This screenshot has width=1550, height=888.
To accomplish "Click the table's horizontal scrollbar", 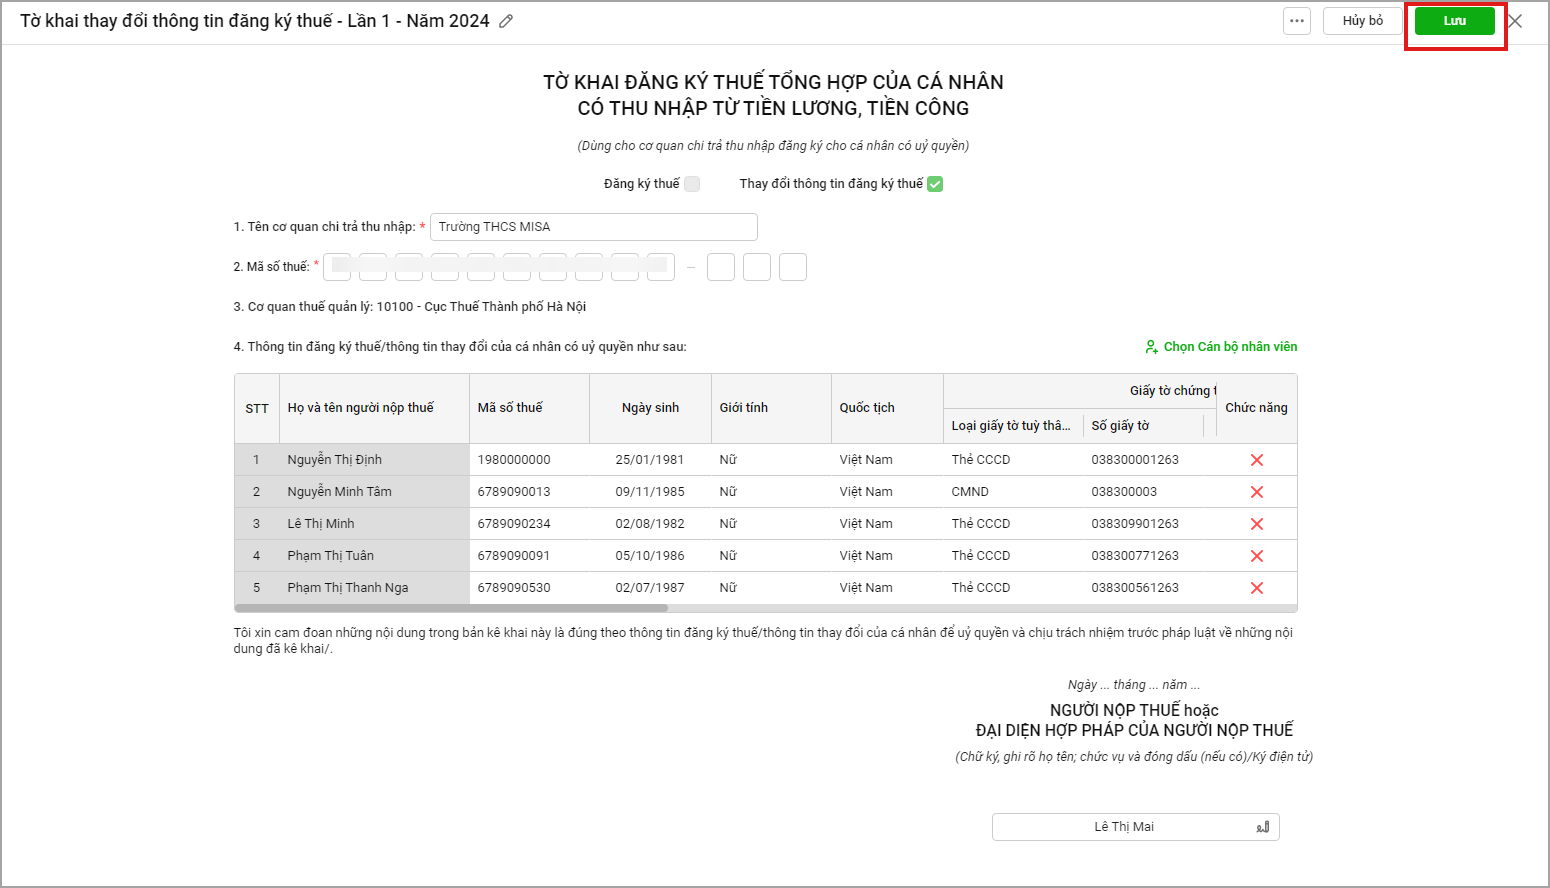I will pyautogui.click(x=452, y=608).
